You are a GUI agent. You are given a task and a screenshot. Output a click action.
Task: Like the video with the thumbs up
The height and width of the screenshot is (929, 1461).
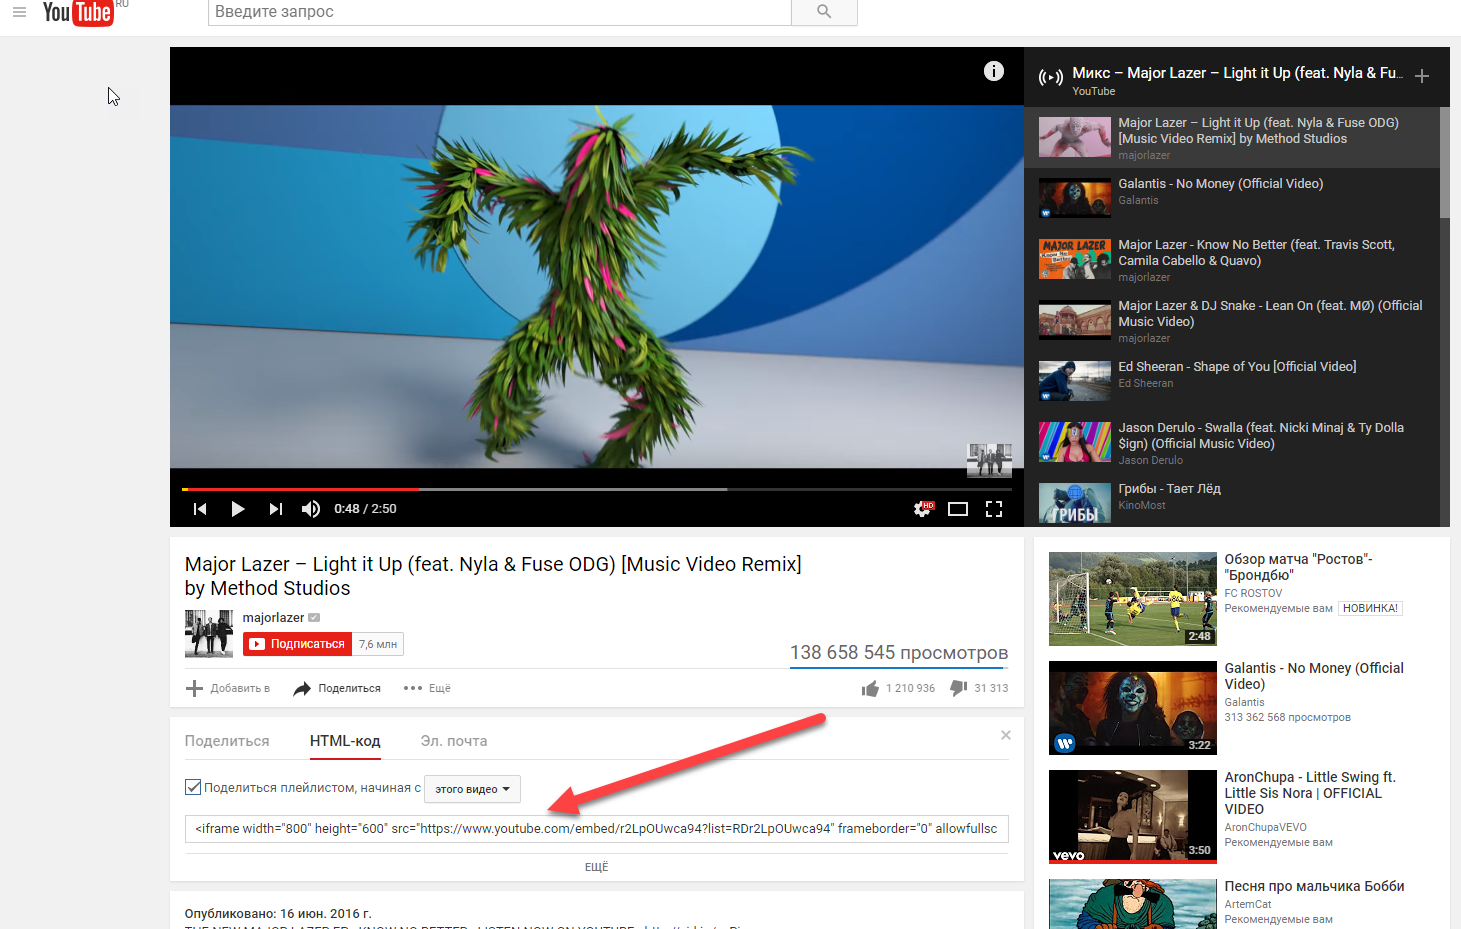[x=870, y=688]
